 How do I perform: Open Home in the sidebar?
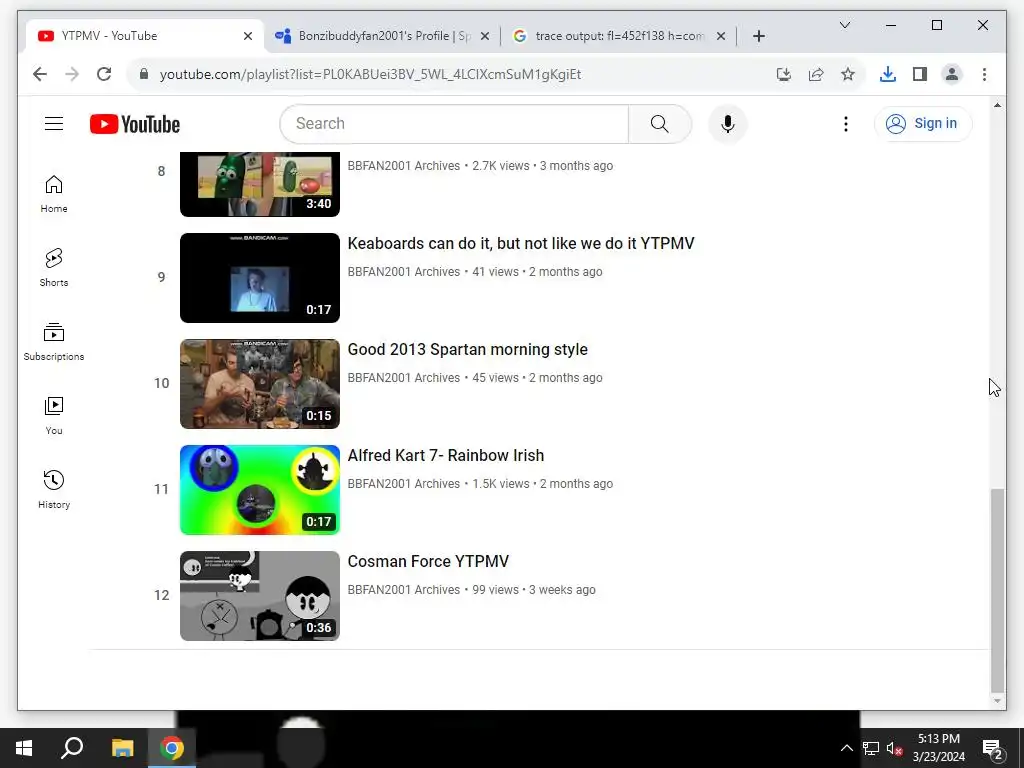point(54,194)
